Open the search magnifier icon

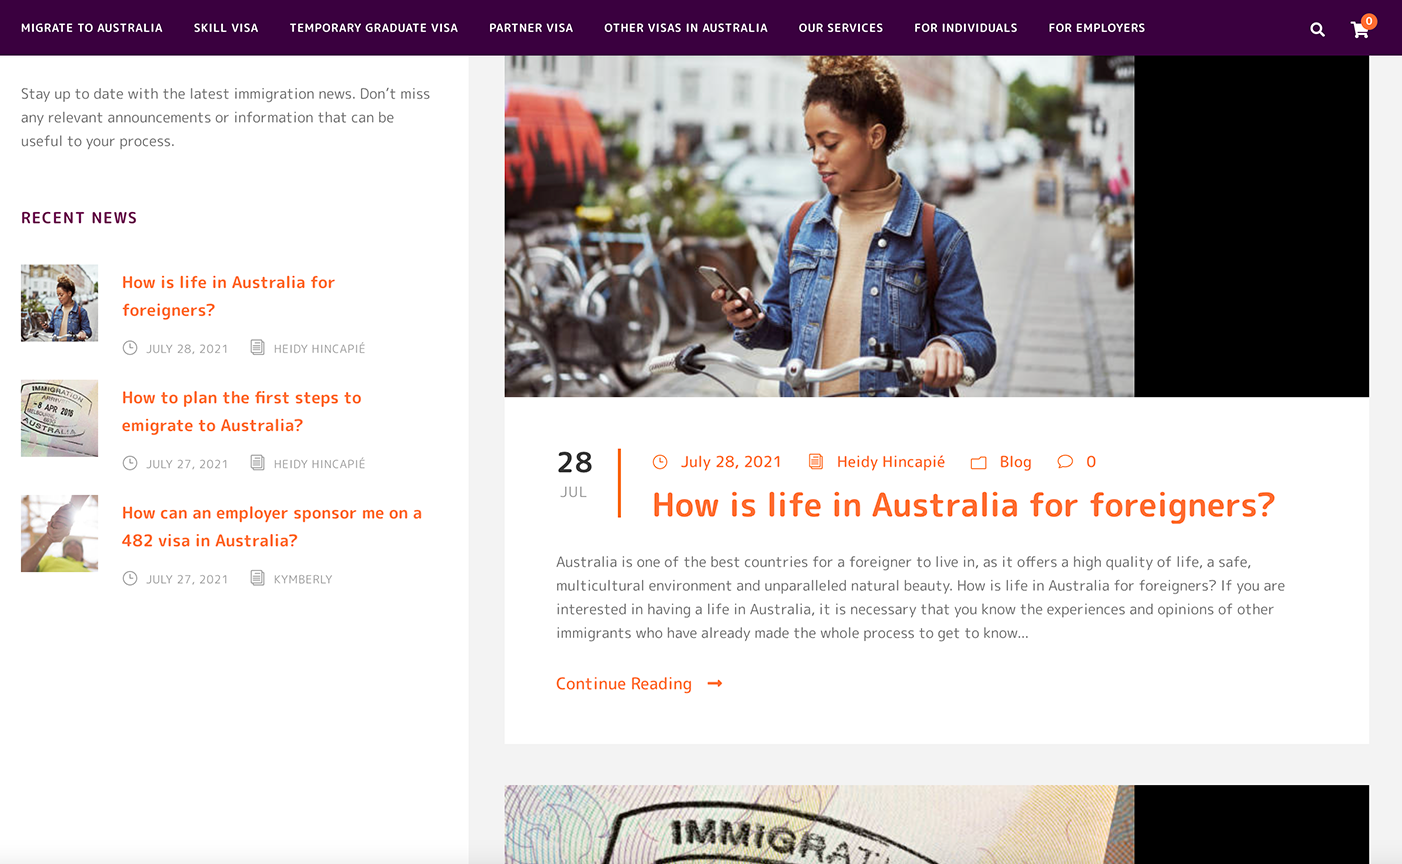pos(1317,29)
